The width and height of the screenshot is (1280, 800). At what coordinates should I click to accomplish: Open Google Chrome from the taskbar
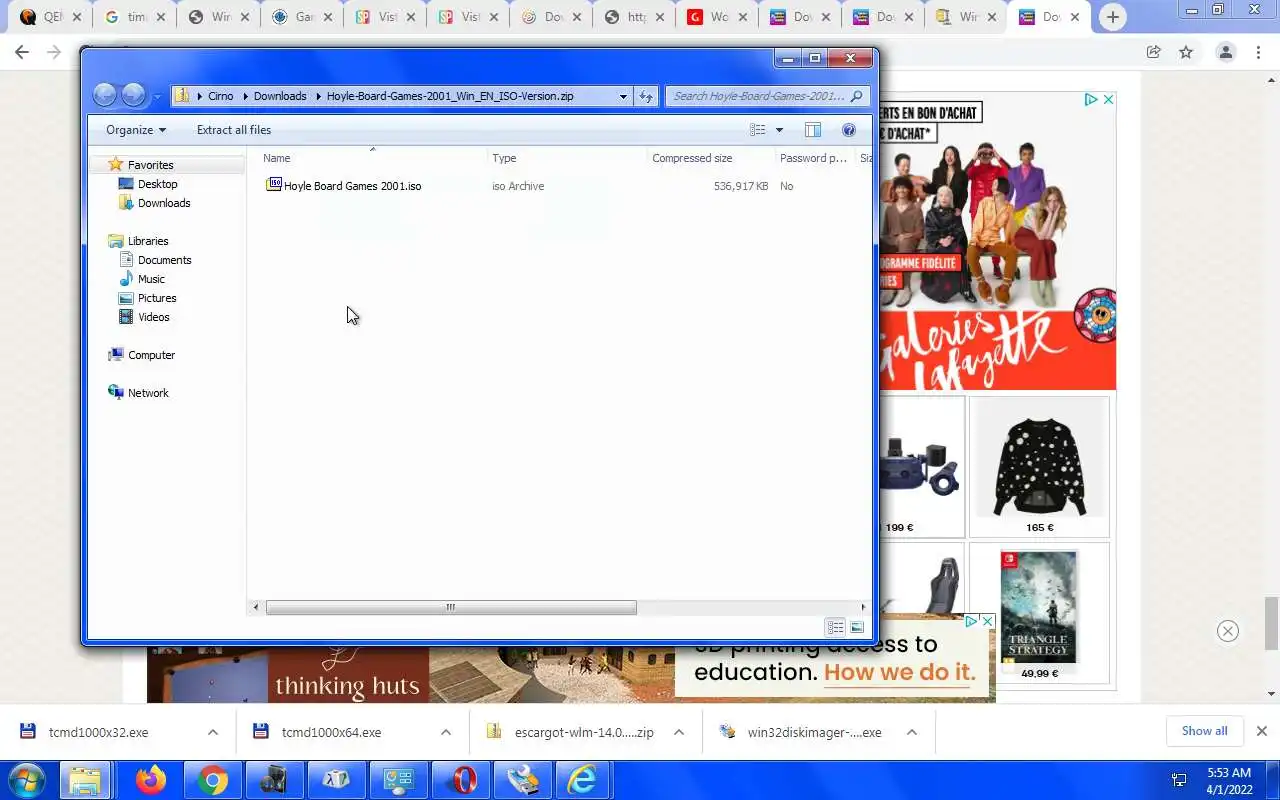(x=212, y=780)
